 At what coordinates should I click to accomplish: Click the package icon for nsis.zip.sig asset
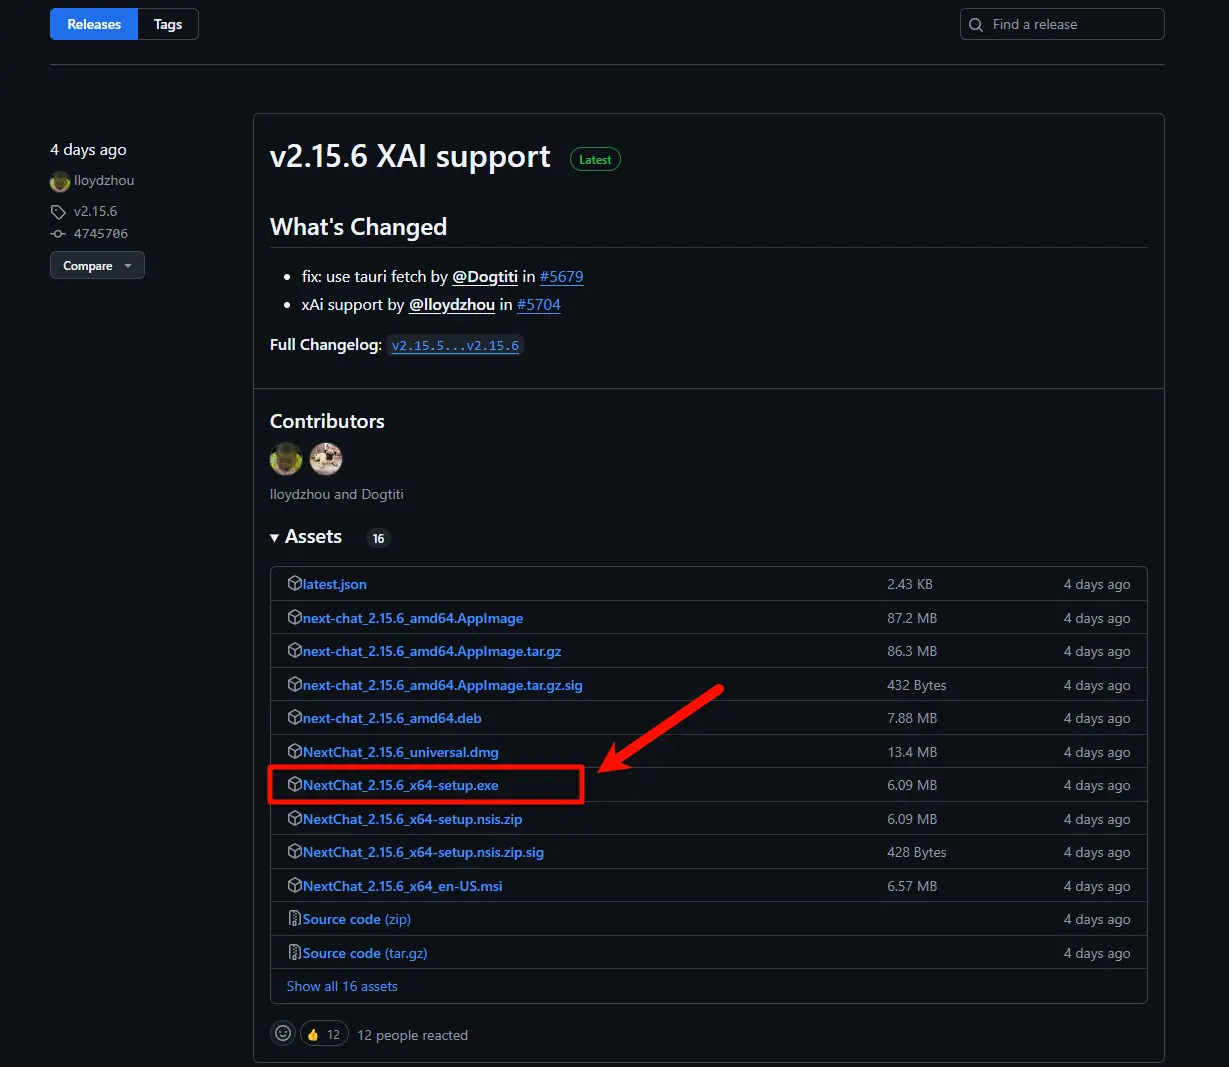pyautogui.click(x=295, y=852)
